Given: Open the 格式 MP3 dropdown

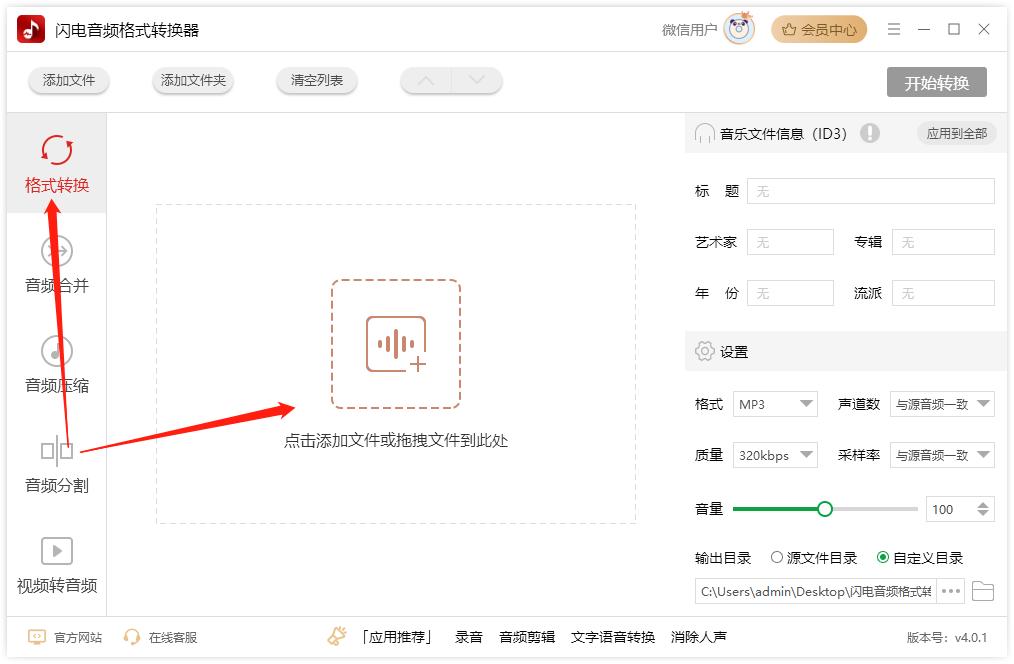Looking at the screenshot, I should (775, 404).
